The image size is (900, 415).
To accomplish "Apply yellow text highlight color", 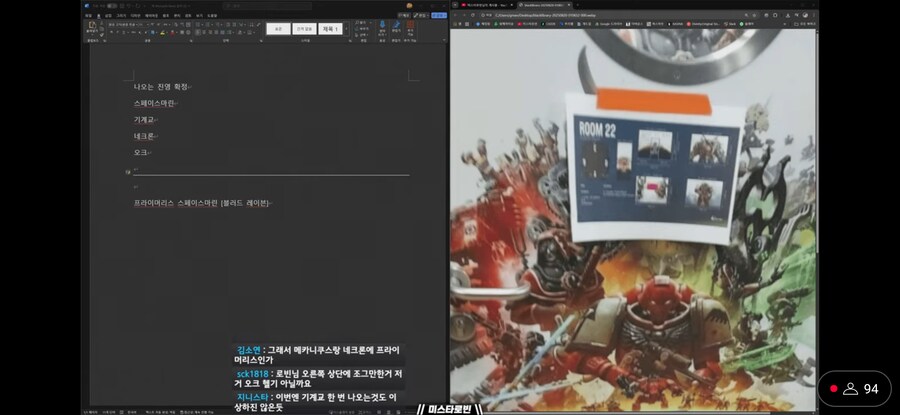I will point(162,33).
